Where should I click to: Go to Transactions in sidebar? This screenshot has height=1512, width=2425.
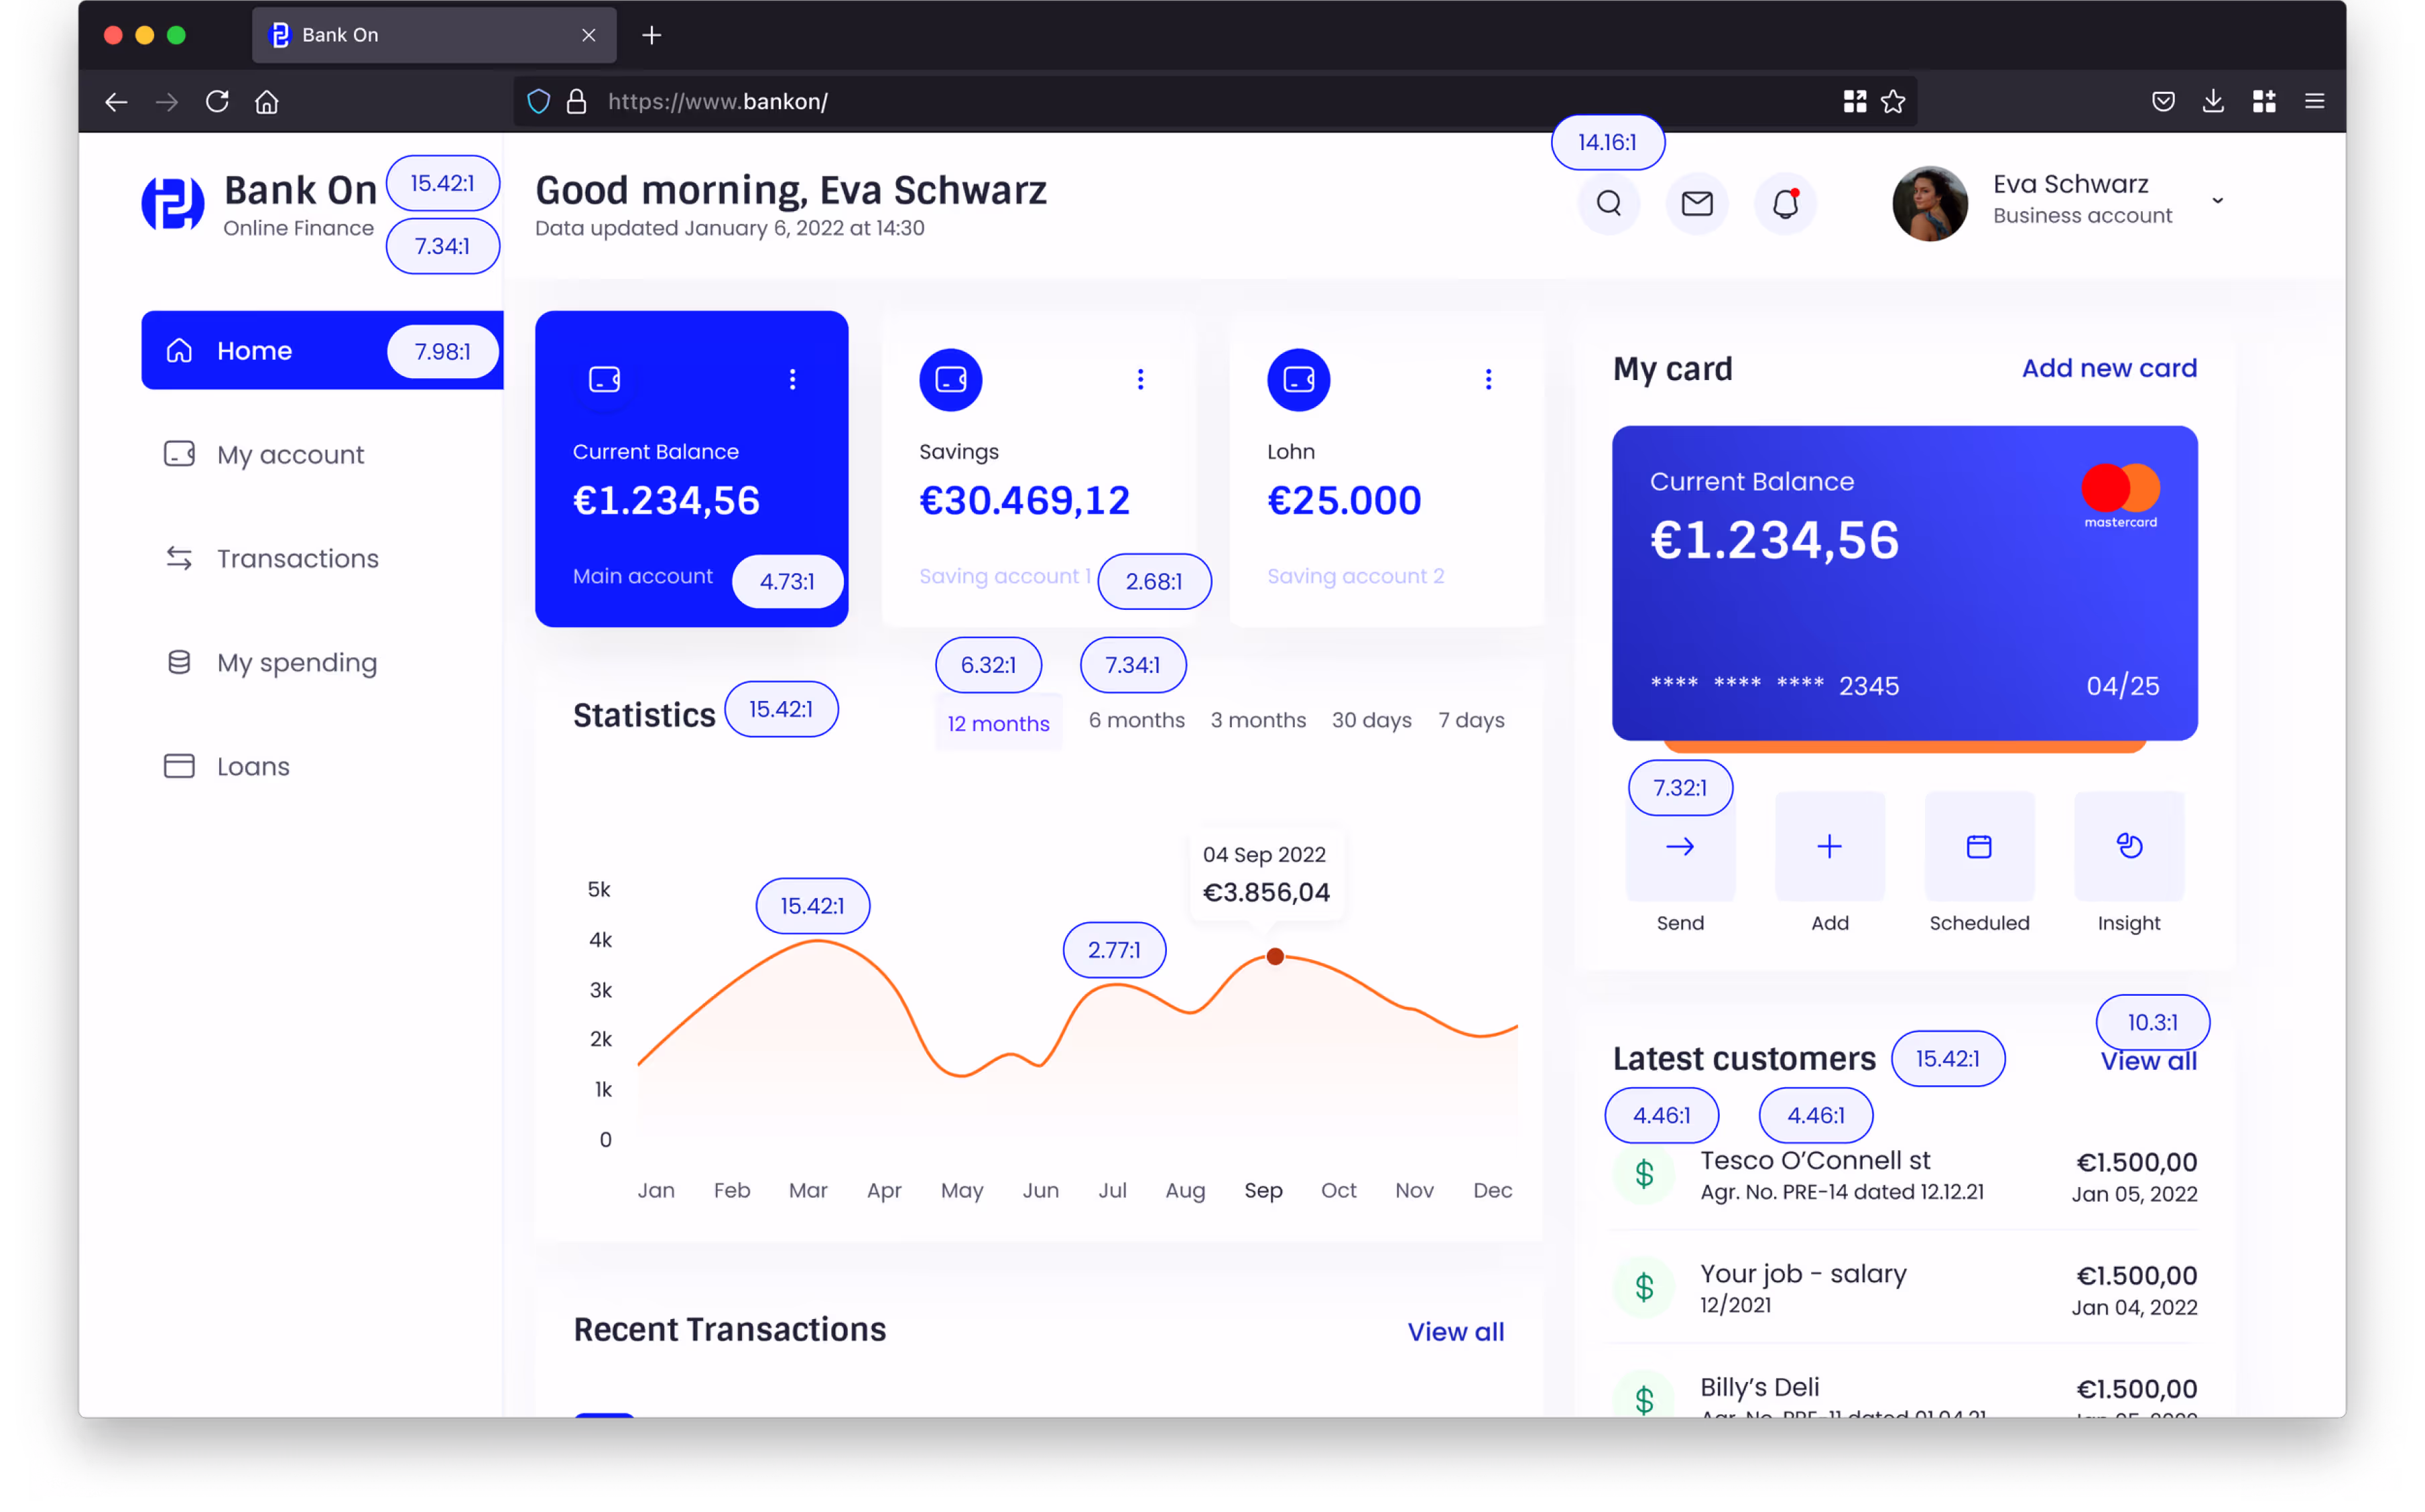click(297, 558)
